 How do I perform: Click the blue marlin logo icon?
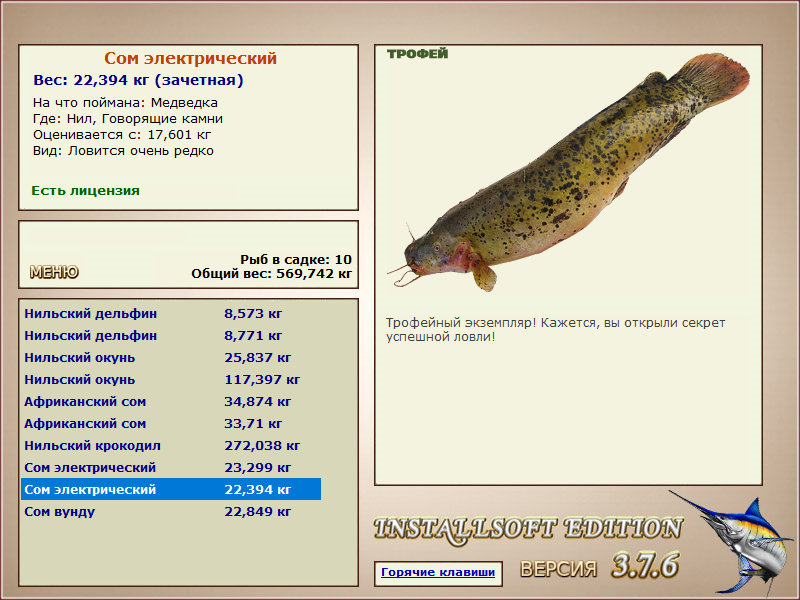tap(734, 542)
